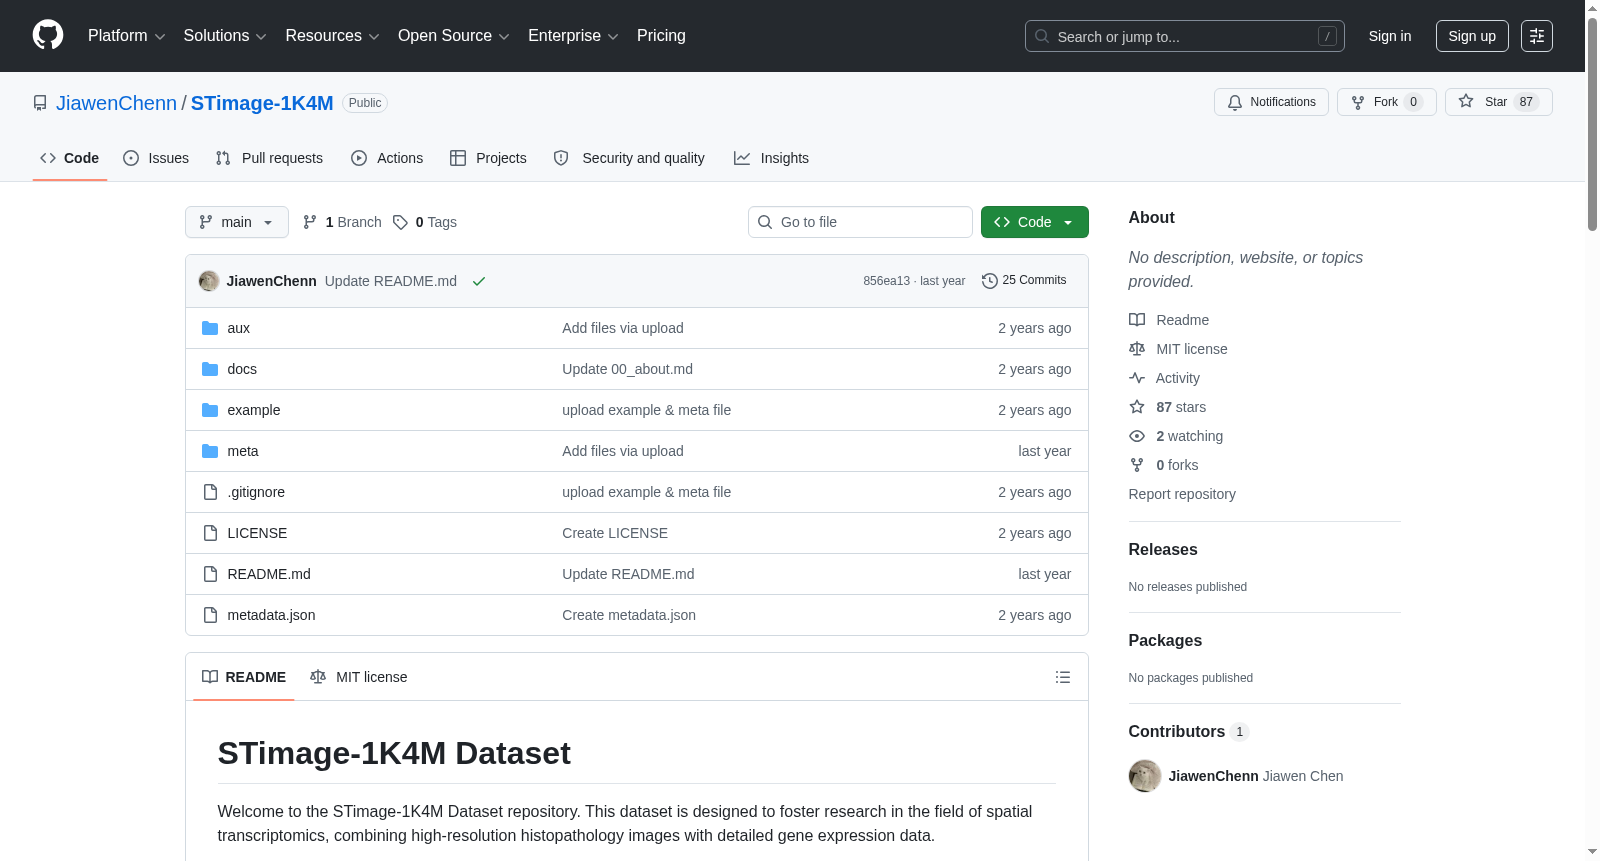The width and height of the screenshot is (1600, 861).
Task: View 1 Branch list
Action: 342,222
